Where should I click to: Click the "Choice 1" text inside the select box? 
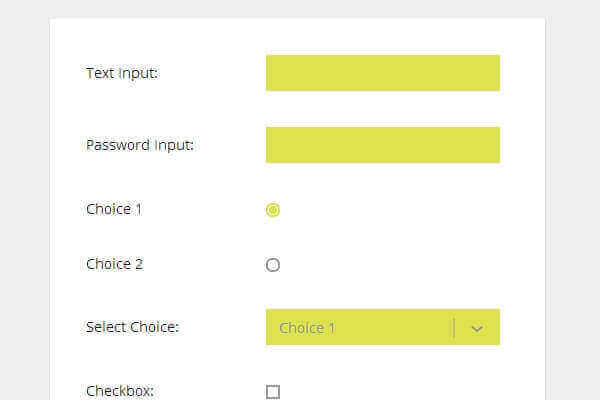click(x=307, y=328)
